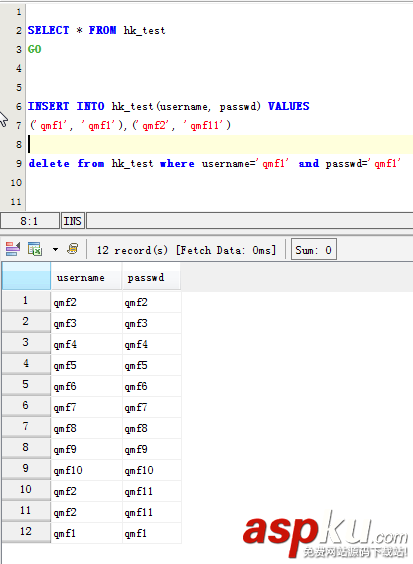Select row header 1 in results grid
Screen dimensions: 413x564
pyautogui.click(x=26, y=301)
